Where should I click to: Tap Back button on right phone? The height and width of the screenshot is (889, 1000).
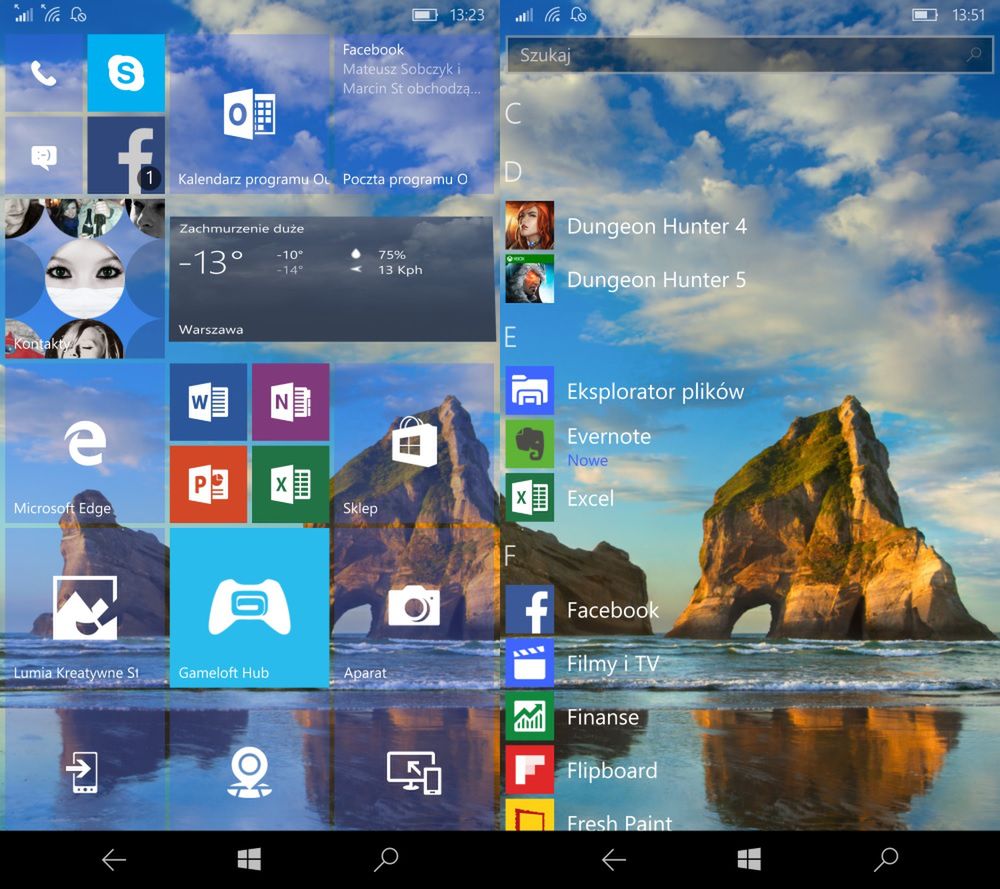coord(614,860)
